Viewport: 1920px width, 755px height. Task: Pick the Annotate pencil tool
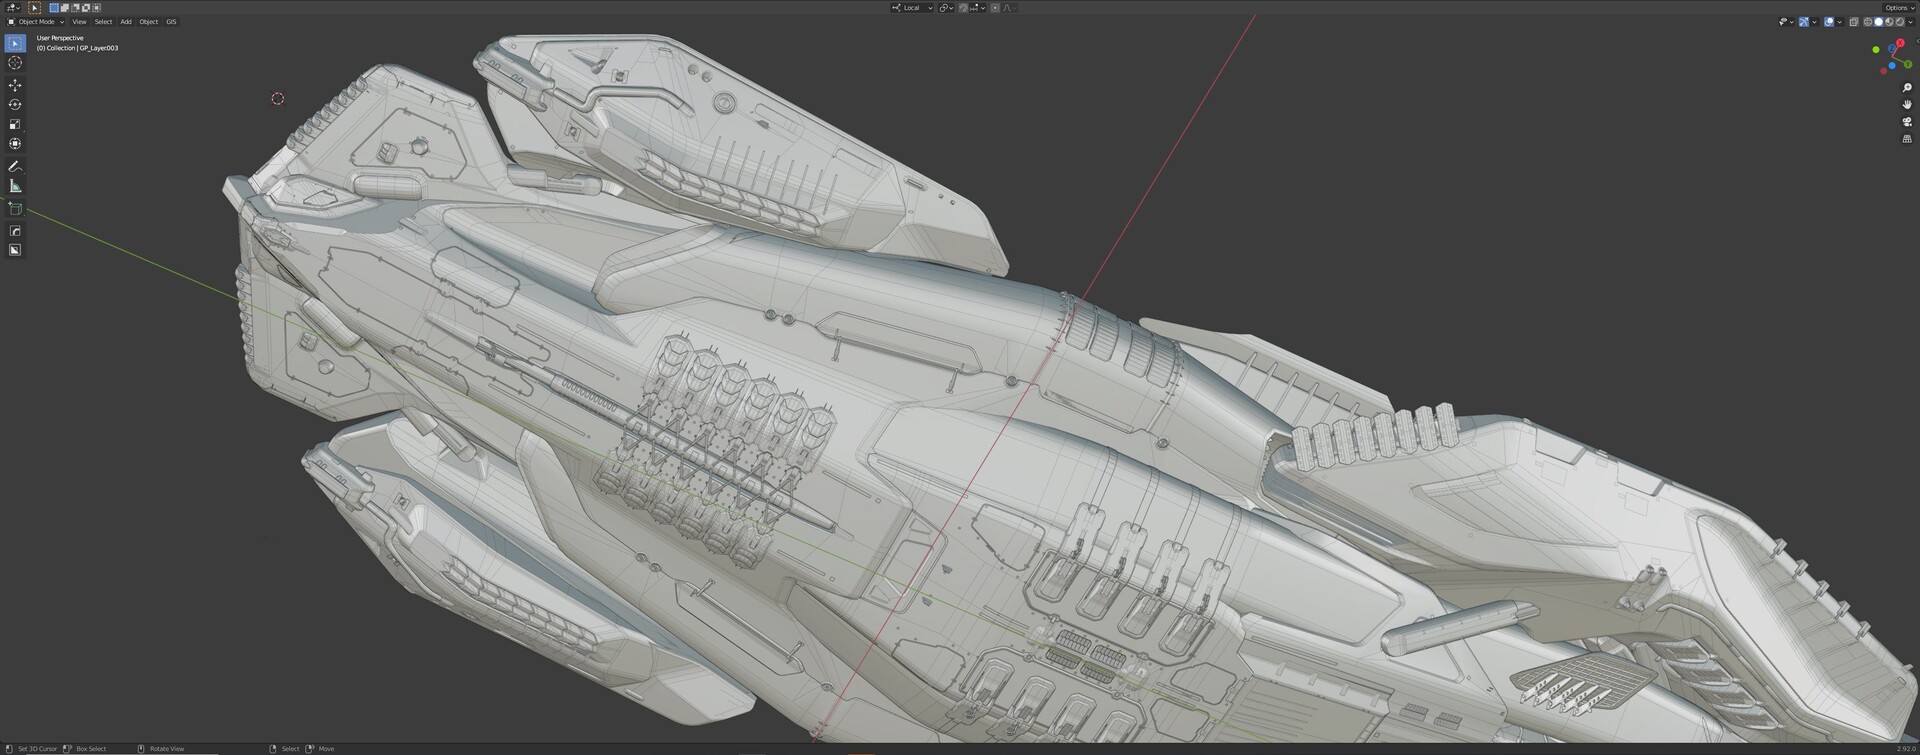tap(15, 166)
